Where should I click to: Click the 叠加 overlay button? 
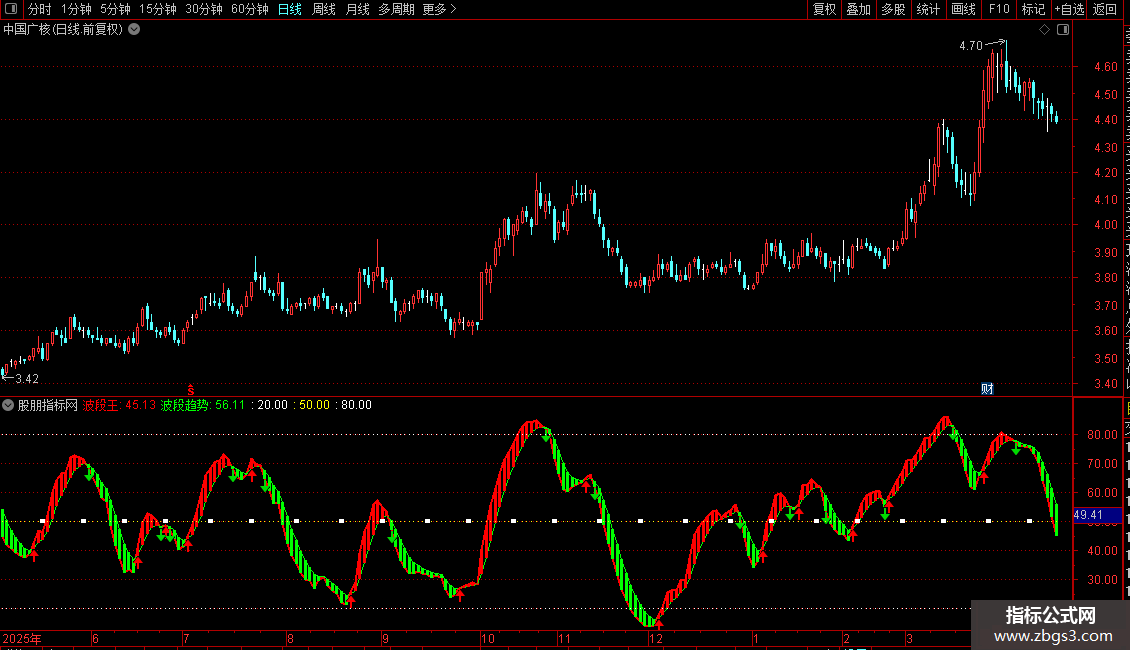[x=858, y=9]
